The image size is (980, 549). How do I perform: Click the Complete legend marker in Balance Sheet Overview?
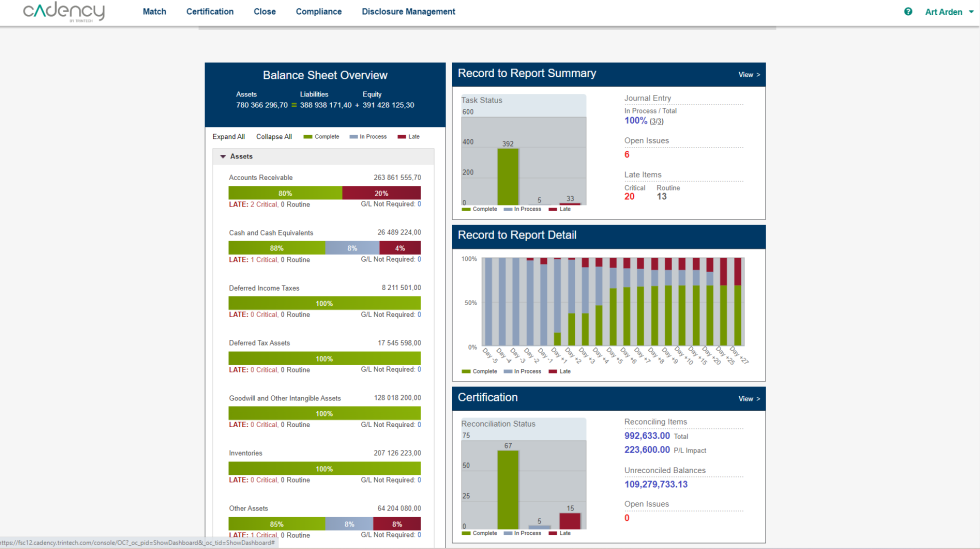308,136
